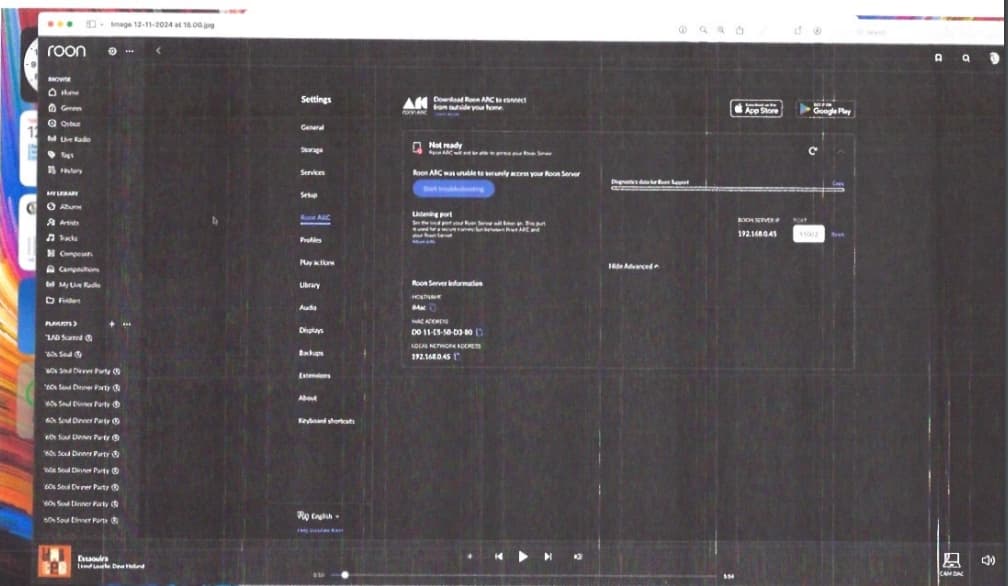
Task: Open Compositions in My Library
Action: click(x=73, y=269)
